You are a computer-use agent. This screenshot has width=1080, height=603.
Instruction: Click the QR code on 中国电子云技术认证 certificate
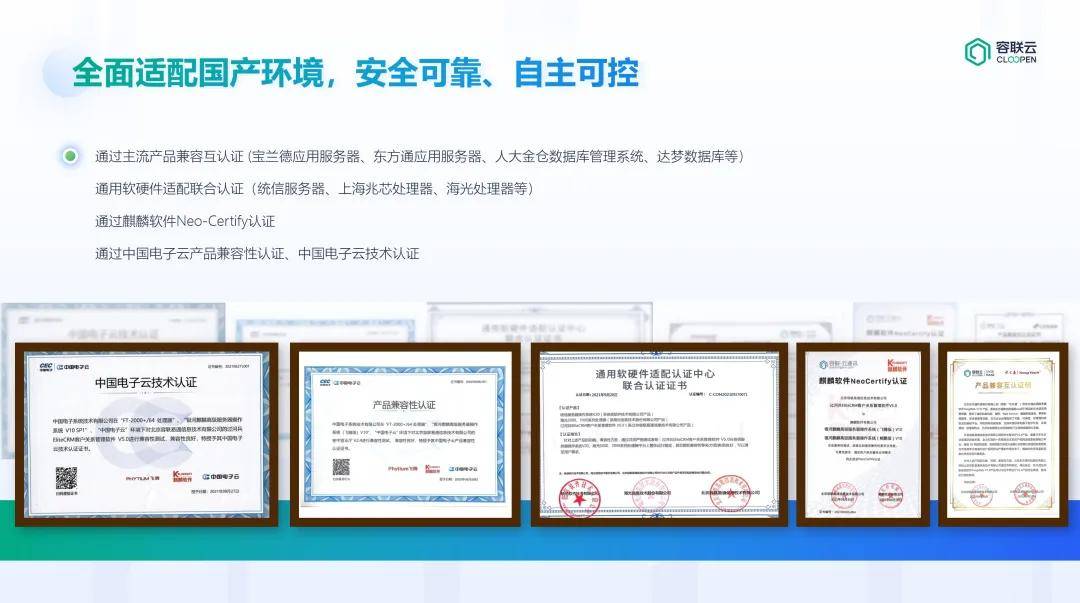66,477
